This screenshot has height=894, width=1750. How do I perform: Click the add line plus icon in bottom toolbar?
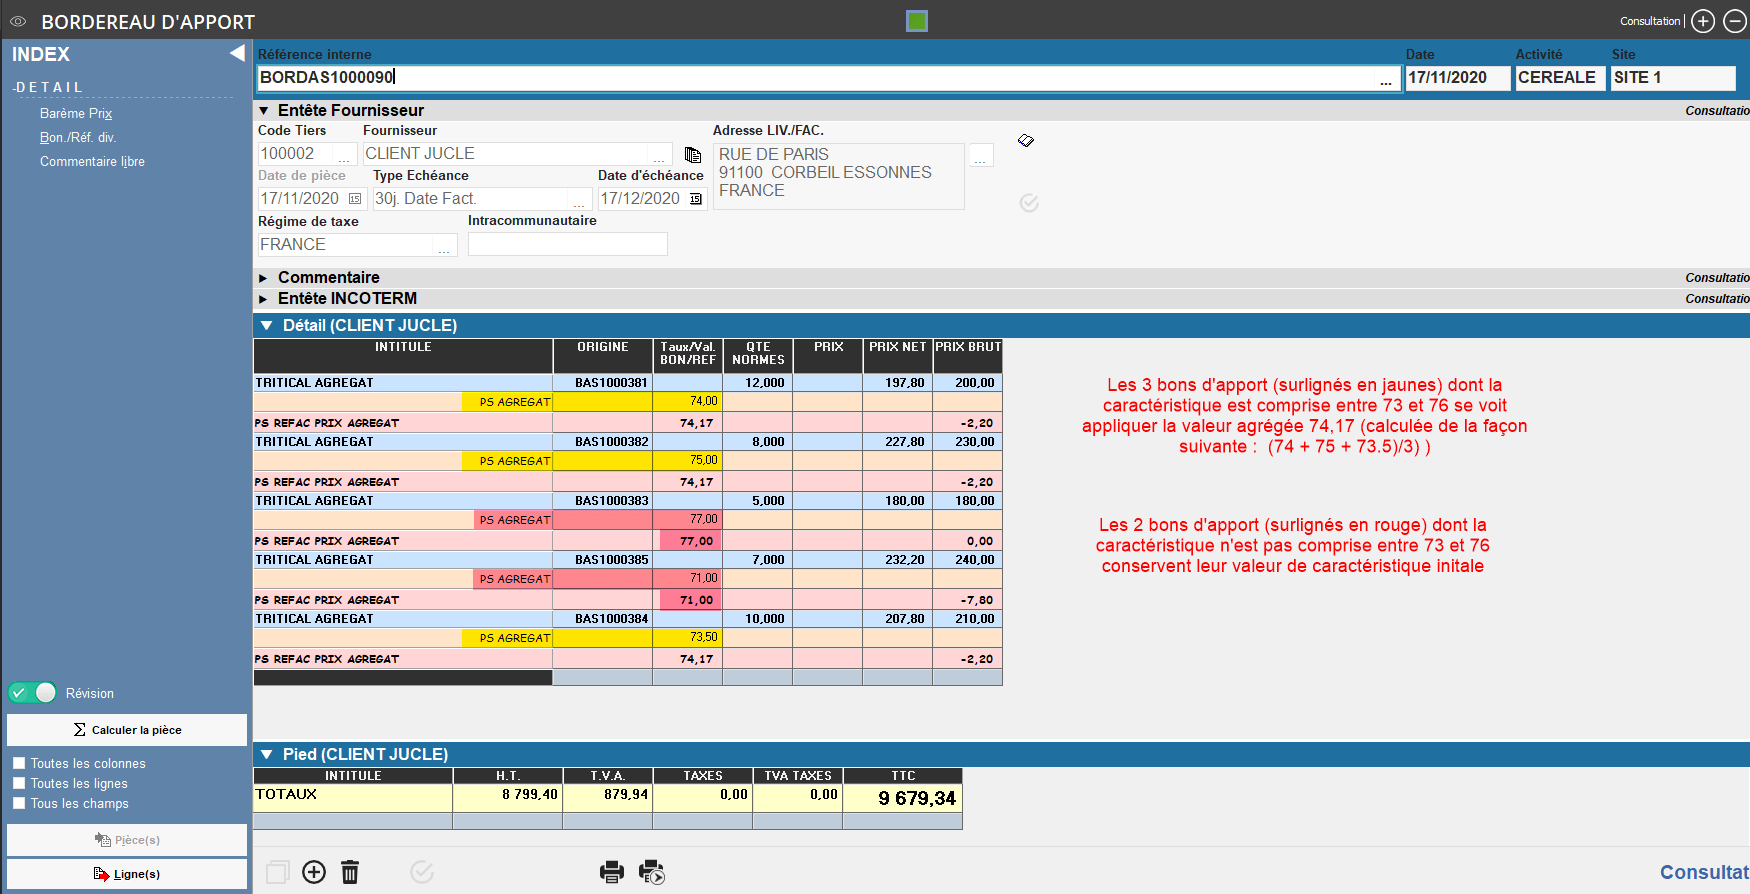[314, 872]
